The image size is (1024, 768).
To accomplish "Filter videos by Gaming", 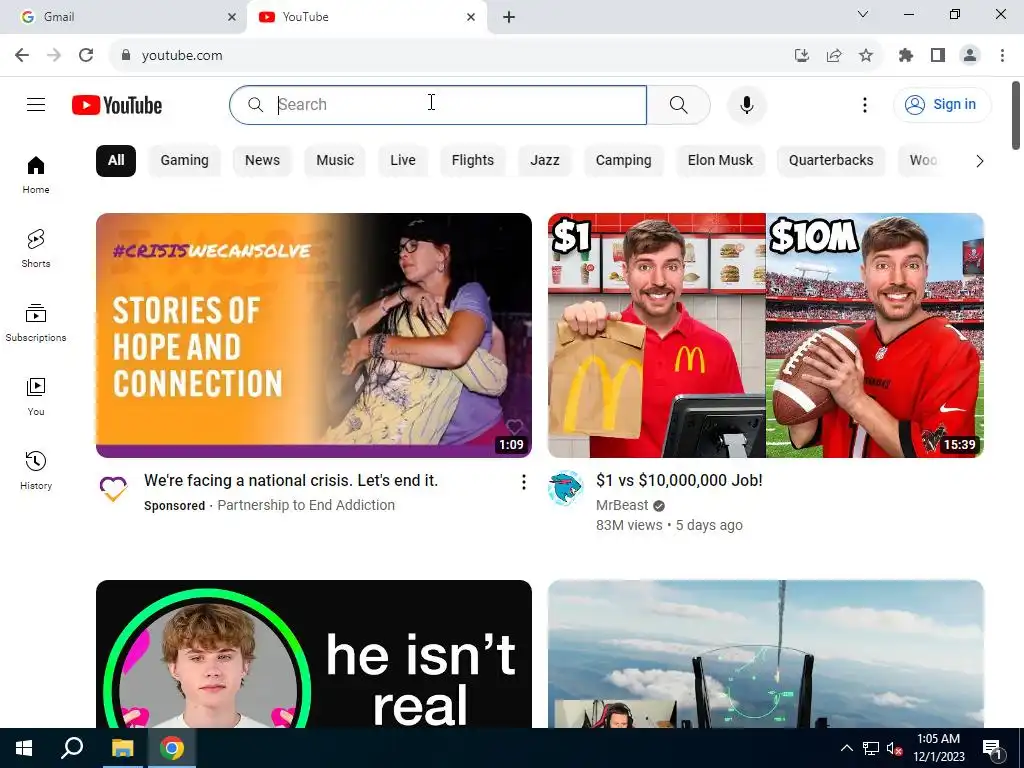I will [x=185, y=161].
